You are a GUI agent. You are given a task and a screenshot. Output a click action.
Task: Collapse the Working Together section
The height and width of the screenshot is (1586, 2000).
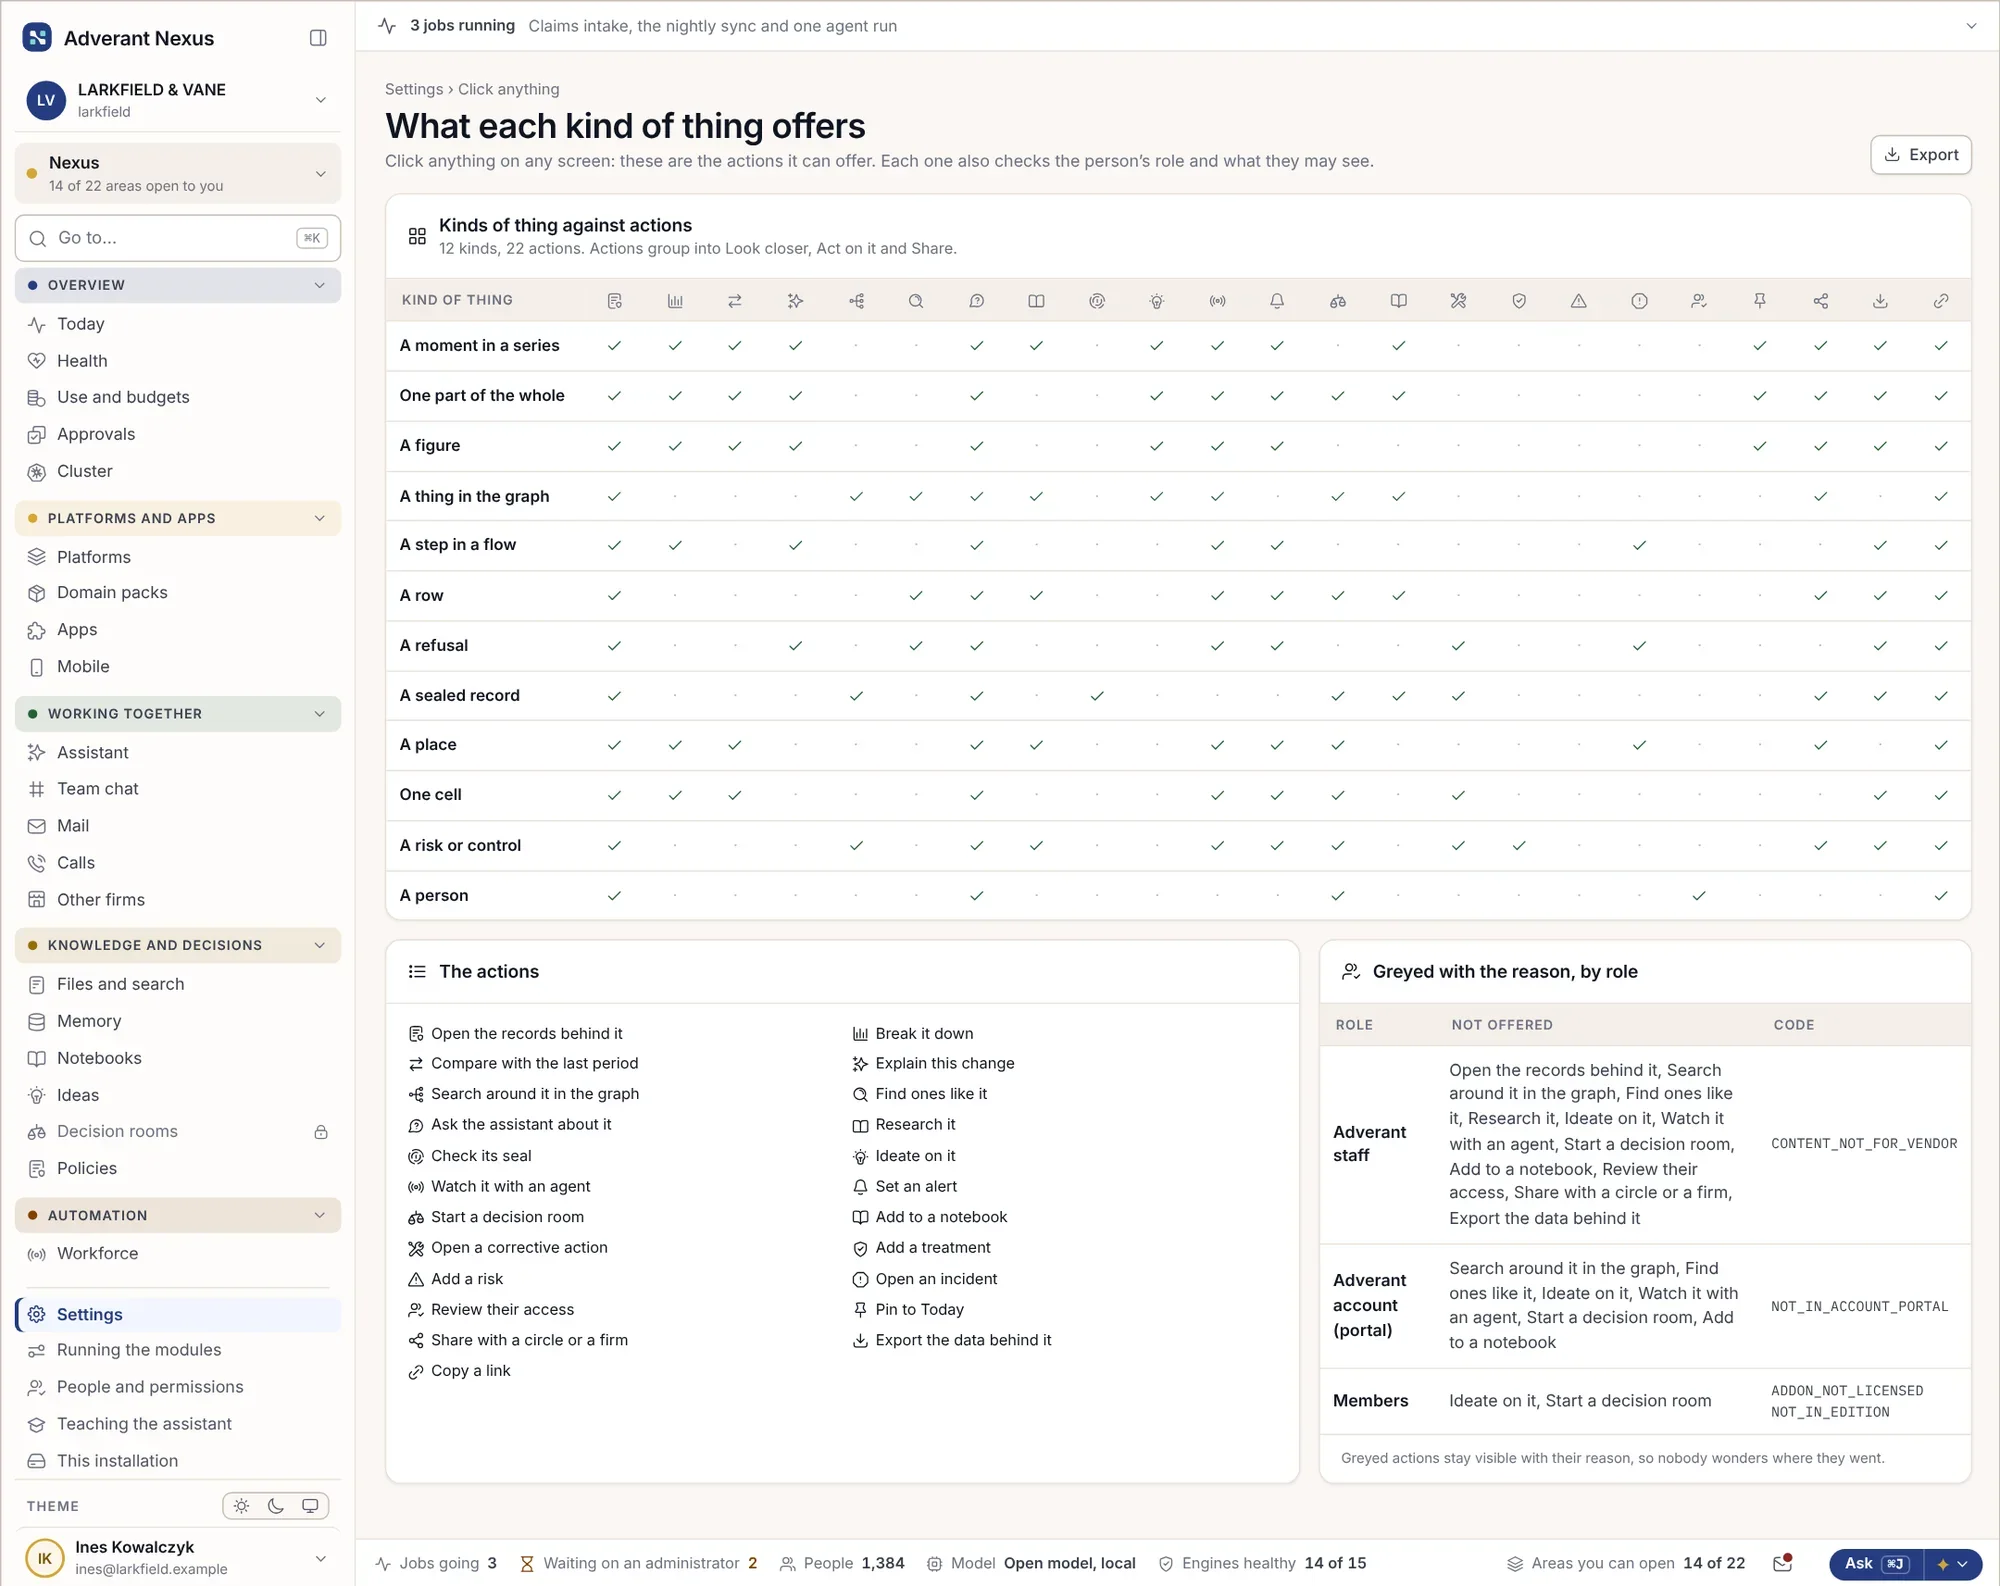click(178, 714)
